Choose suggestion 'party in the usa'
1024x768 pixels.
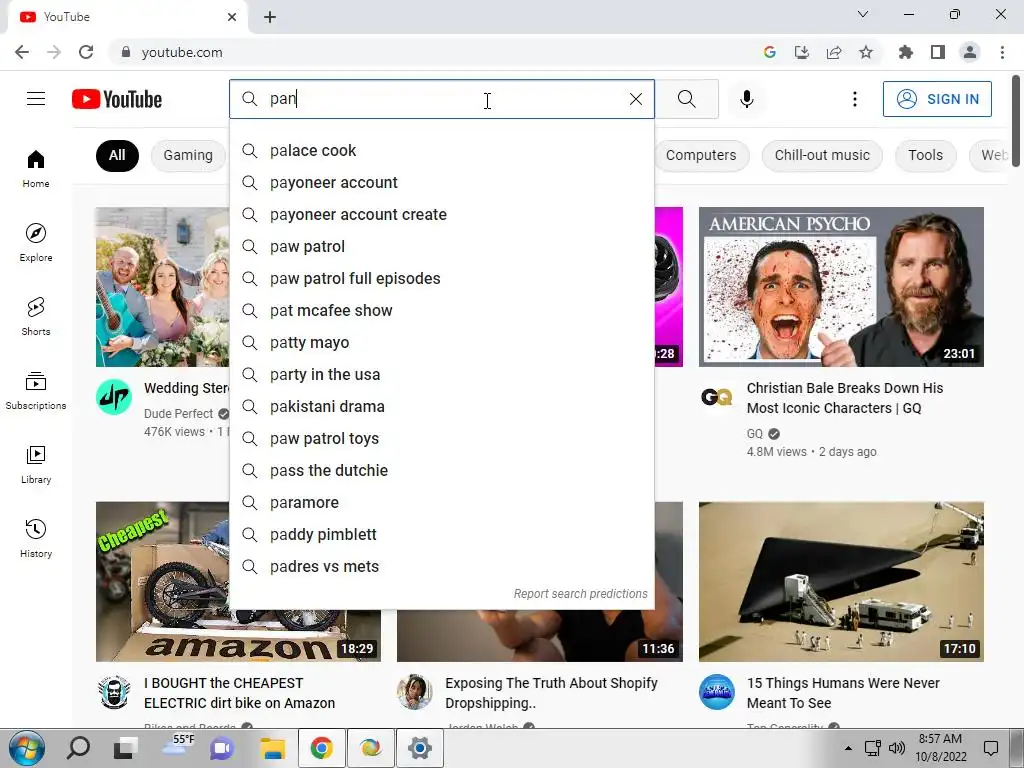442,375
